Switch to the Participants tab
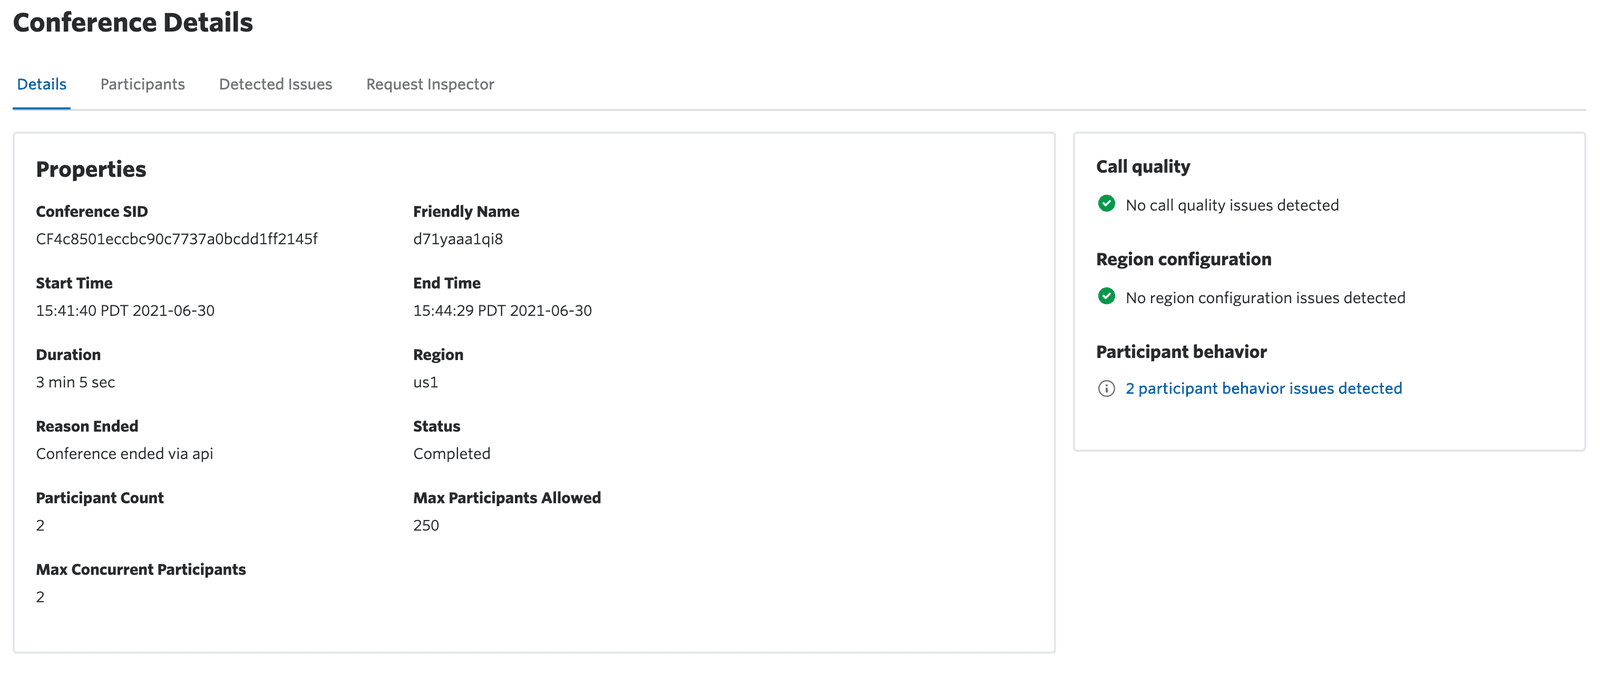Image resolution: width=1600 pixels, height=678 pixels. point(142,84)
